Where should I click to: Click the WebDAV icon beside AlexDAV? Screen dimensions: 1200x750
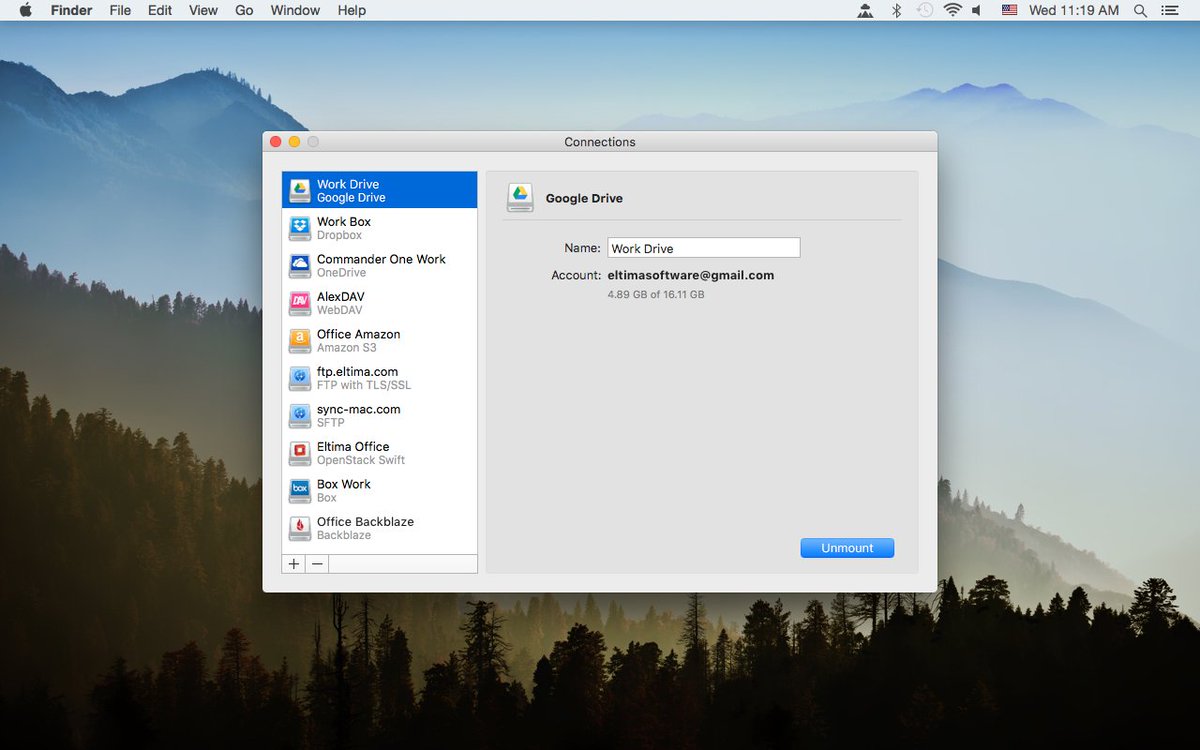300,303
